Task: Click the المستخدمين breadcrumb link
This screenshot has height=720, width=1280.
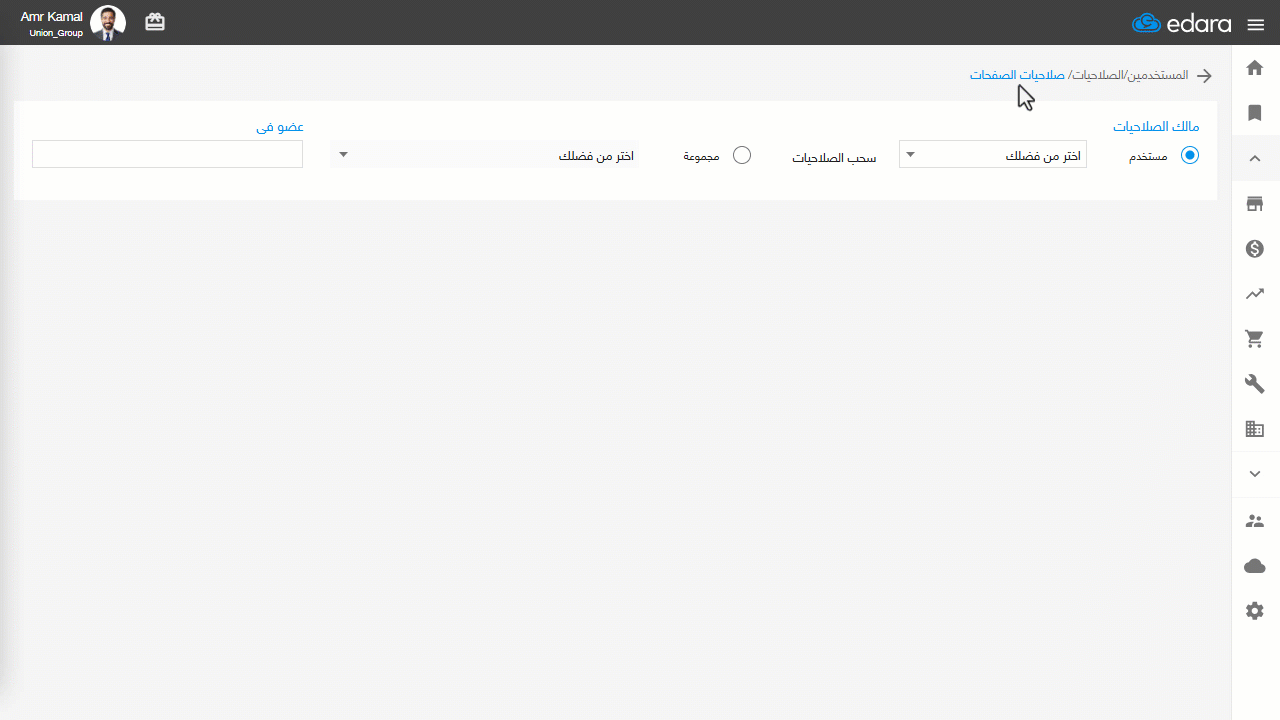Action: [1158, 75]
